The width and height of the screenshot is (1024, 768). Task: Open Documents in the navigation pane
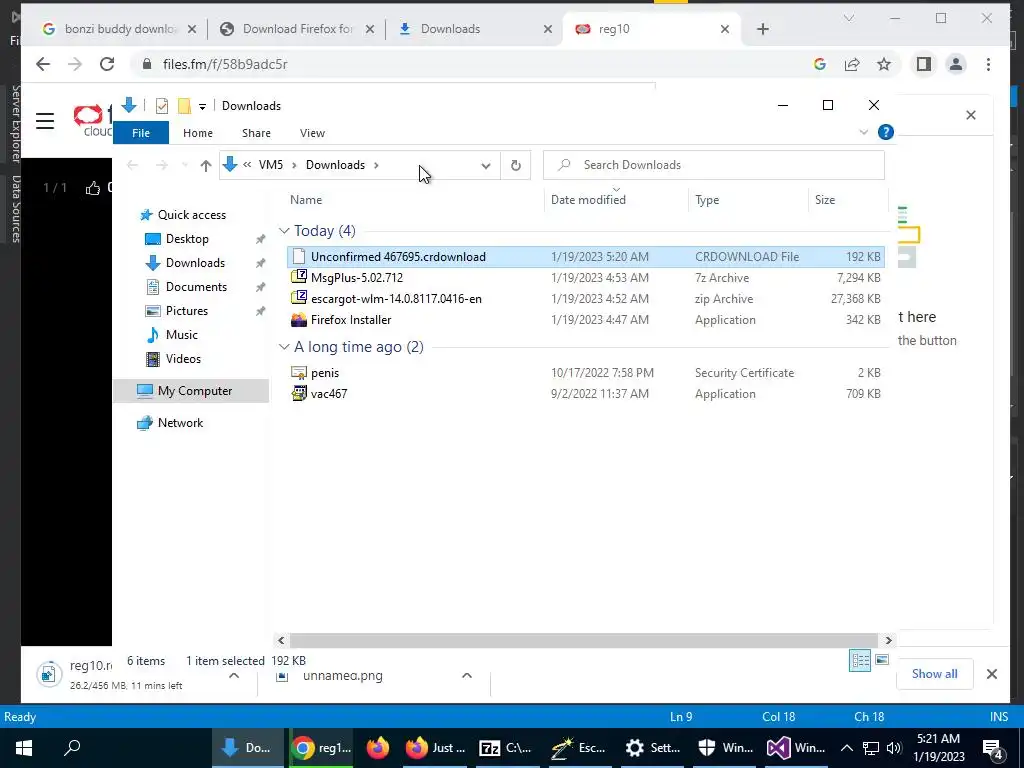point(196,287)
